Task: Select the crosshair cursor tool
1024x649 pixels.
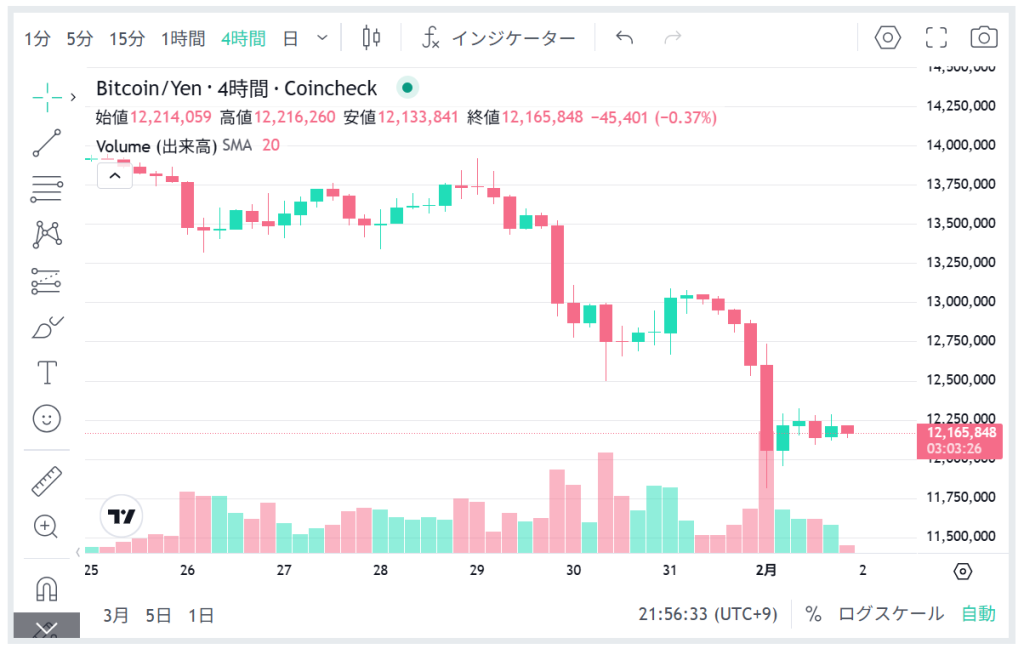Action: [x=46, y=96]
